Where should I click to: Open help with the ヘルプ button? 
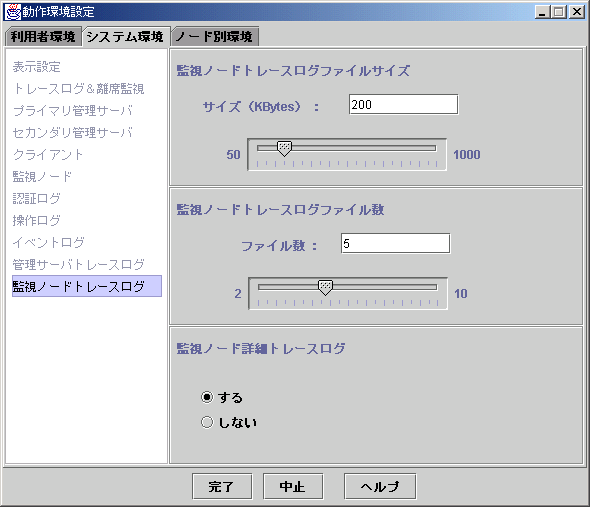380,487
